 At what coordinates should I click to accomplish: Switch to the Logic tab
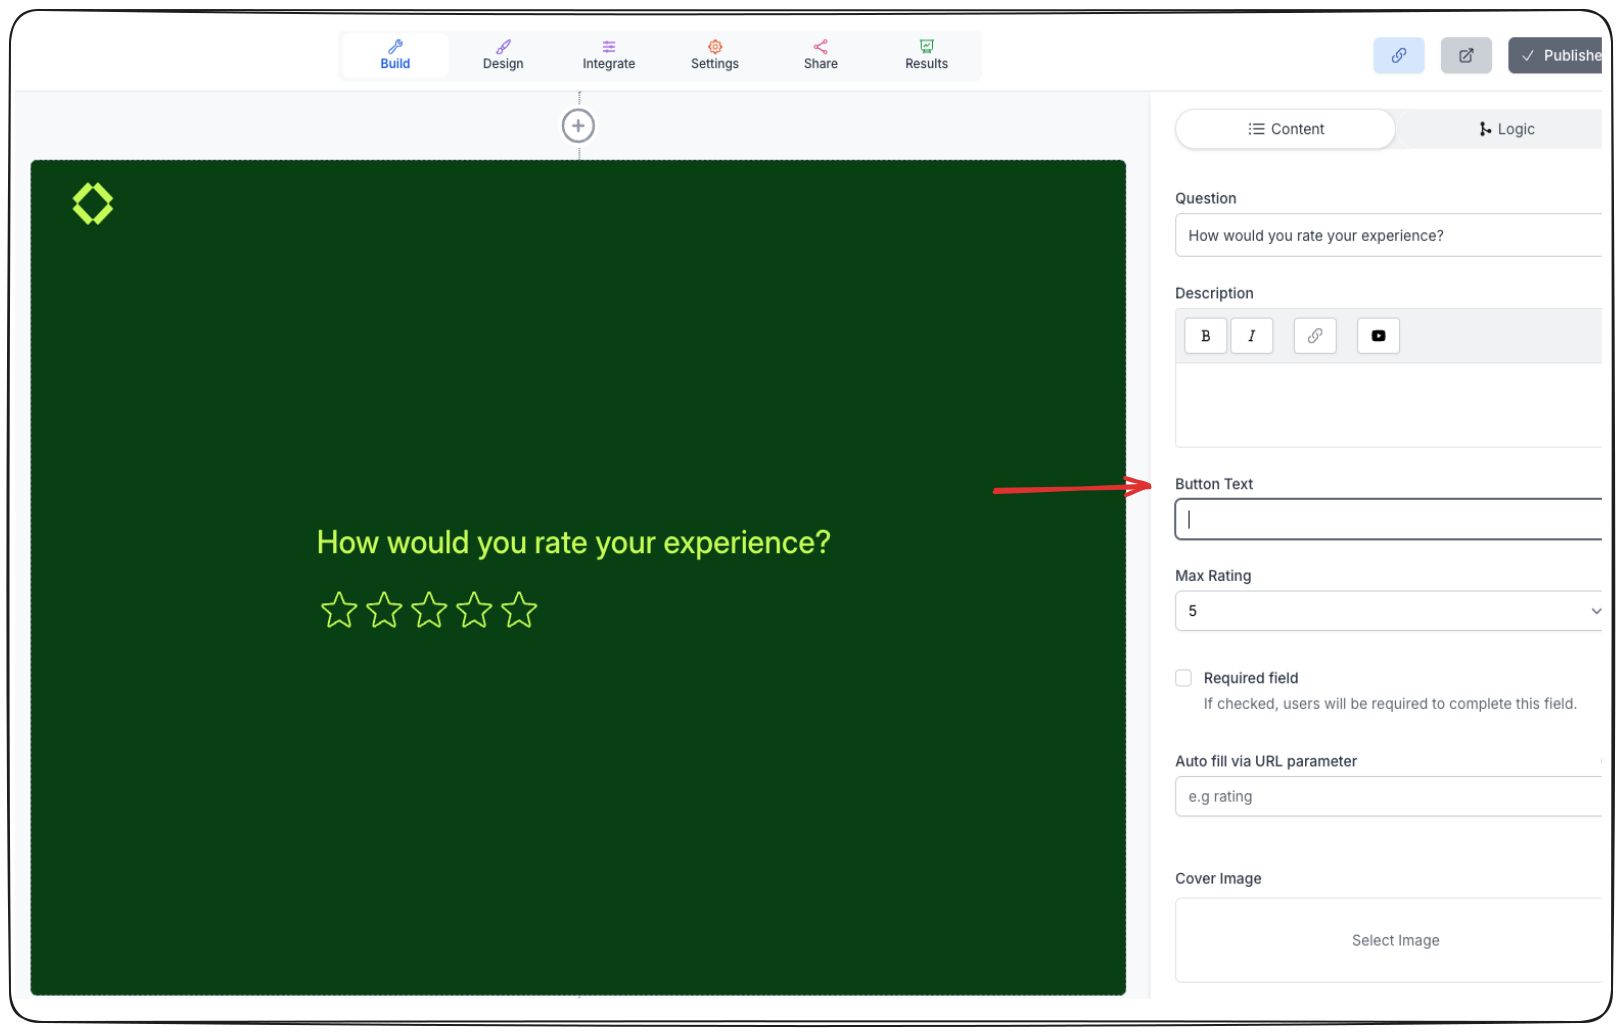(1506, 129)
